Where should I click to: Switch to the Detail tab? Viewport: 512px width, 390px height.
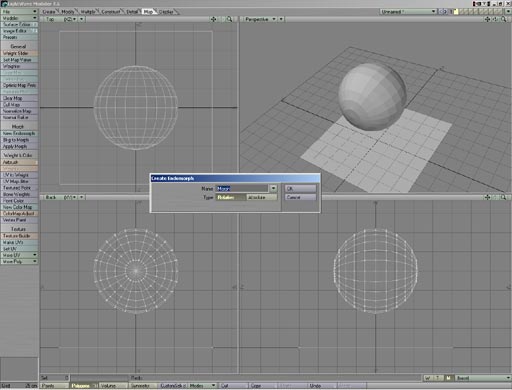tap(132, 12)
